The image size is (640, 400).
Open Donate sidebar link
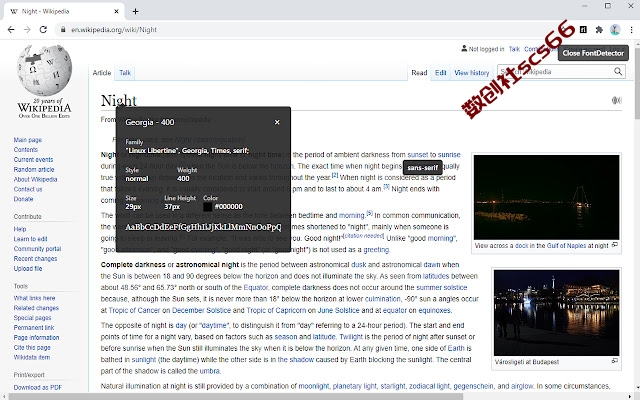(x=23, y=199)
